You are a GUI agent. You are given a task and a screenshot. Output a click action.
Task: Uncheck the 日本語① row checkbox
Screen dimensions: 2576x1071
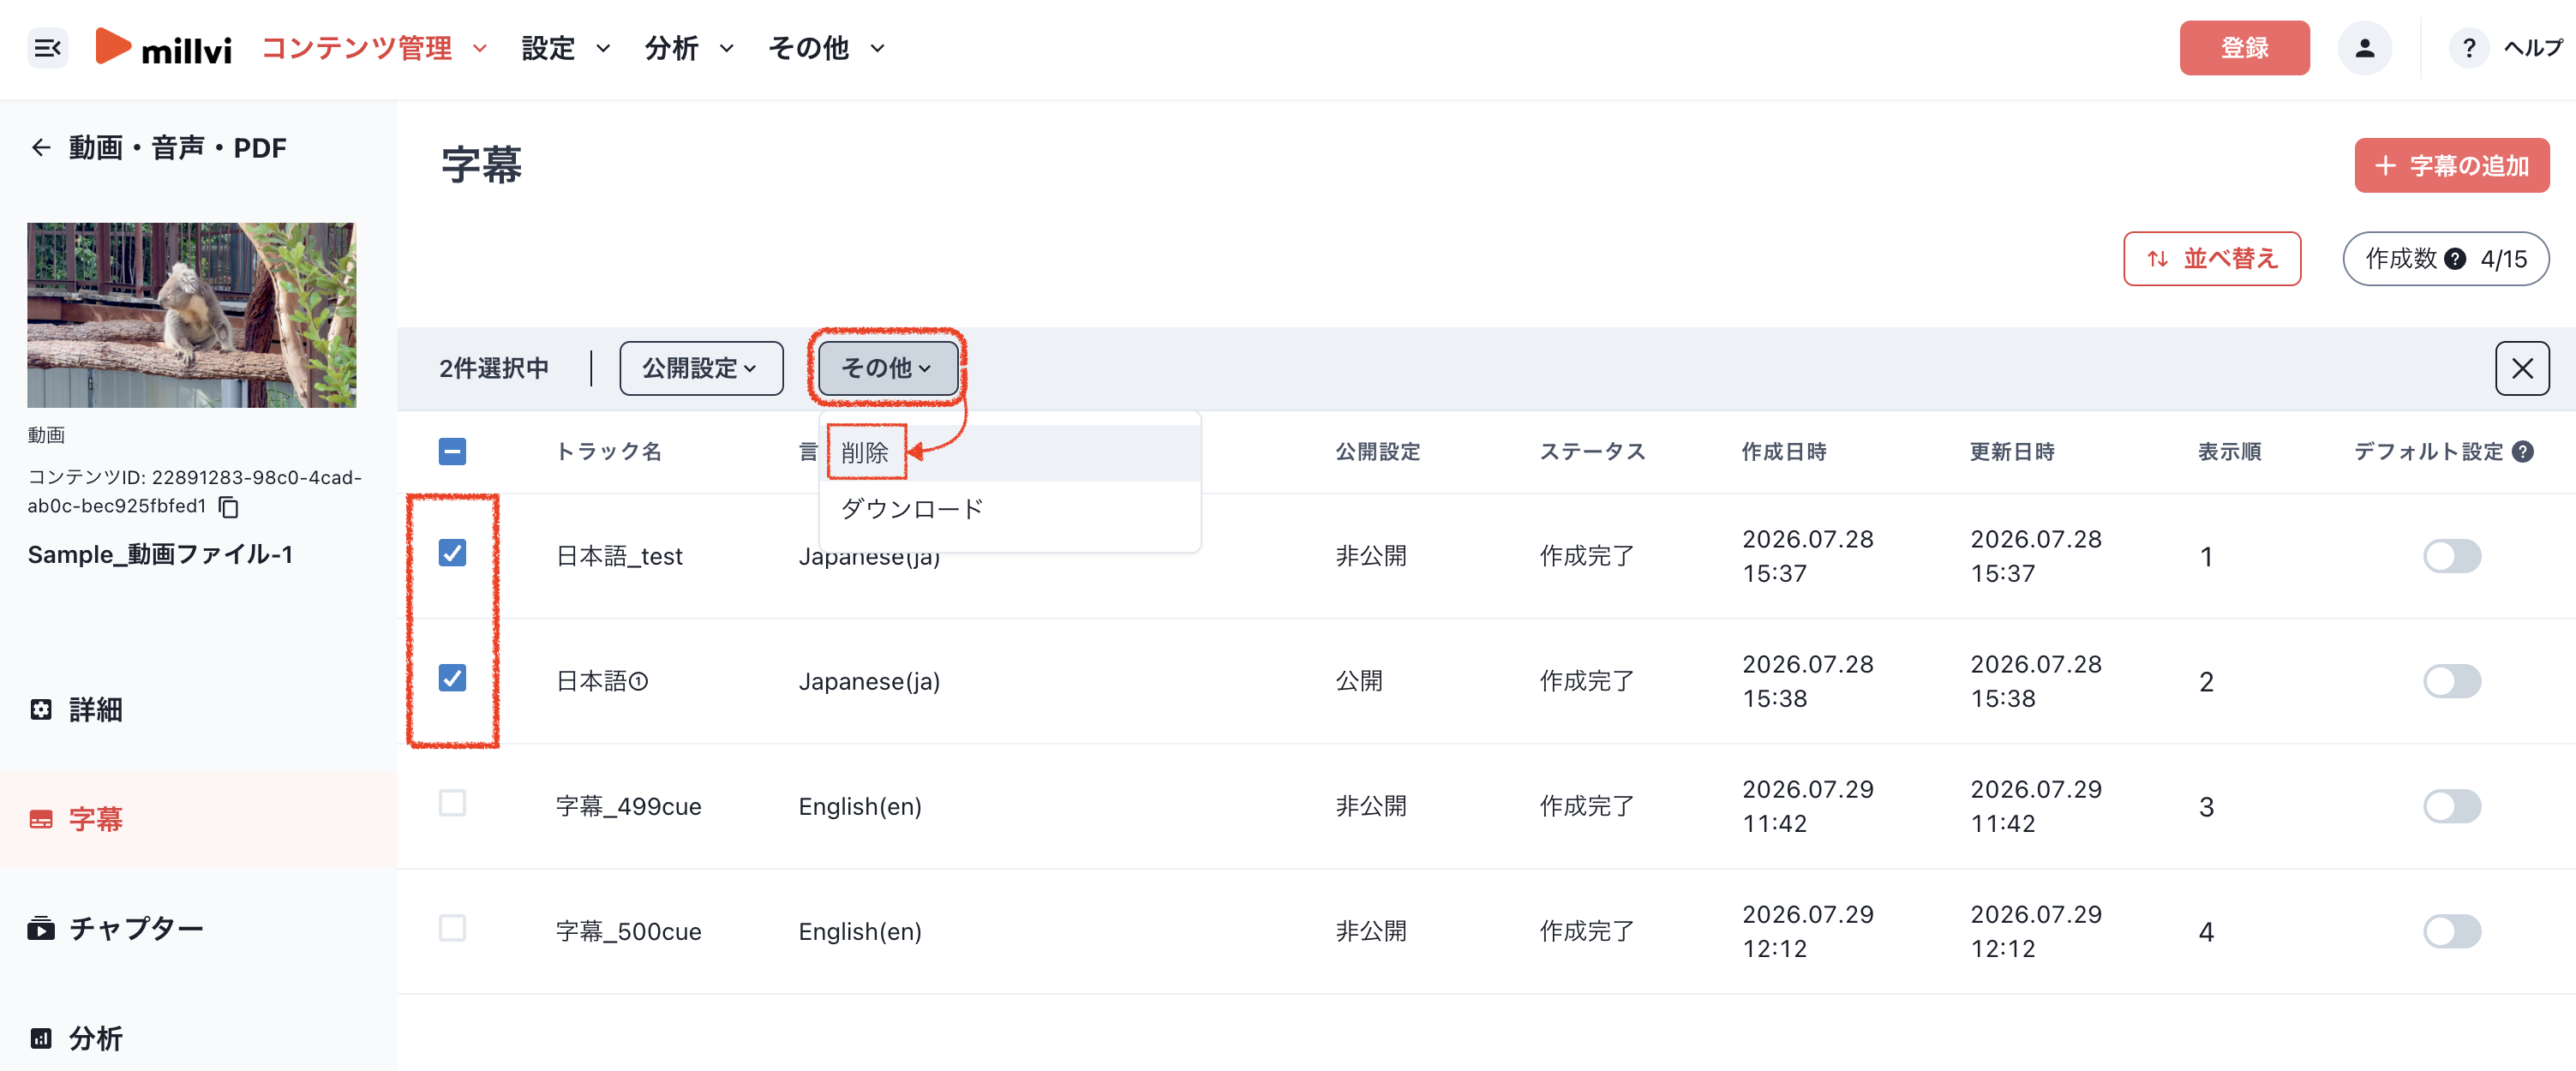click(452, 678)
